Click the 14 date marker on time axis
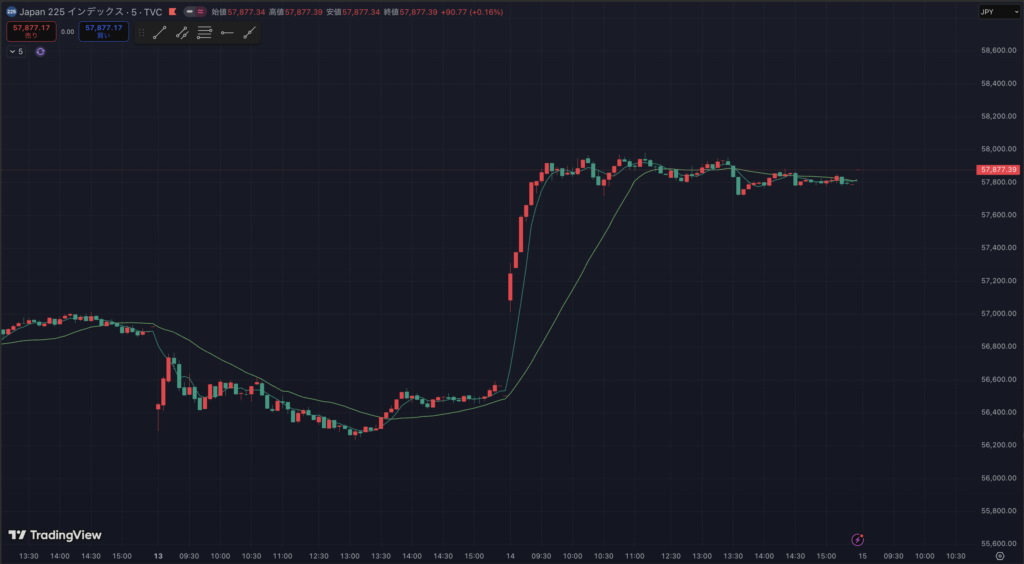 (x=509, y=556)
